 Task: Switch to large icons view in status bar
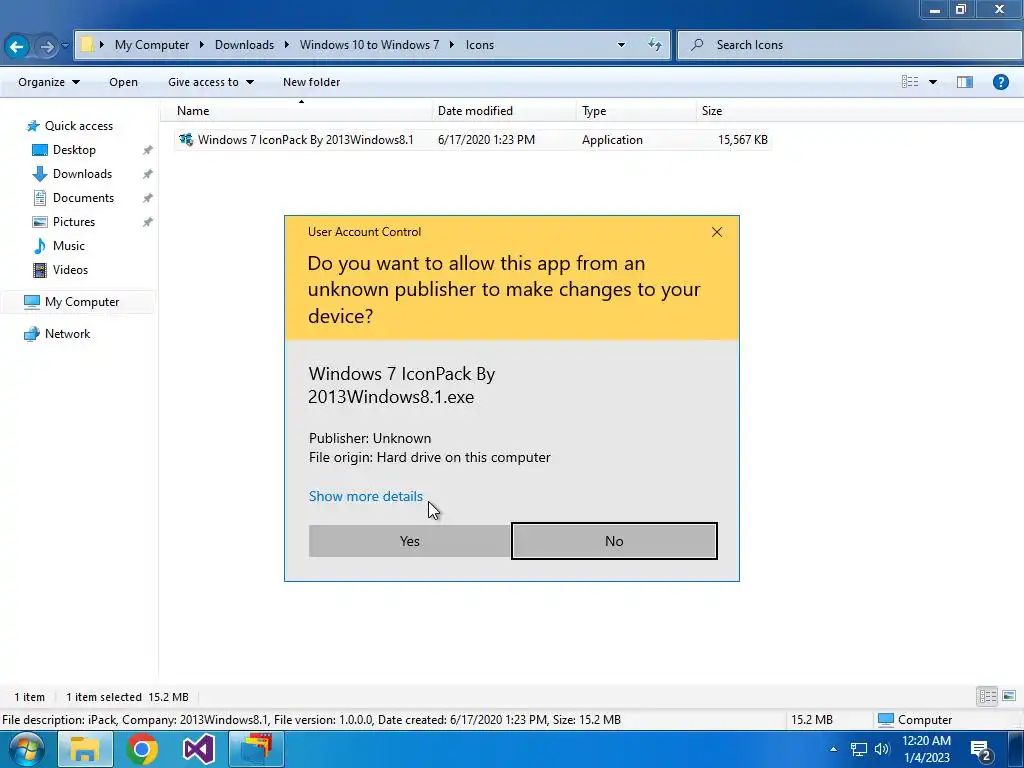1009,696
